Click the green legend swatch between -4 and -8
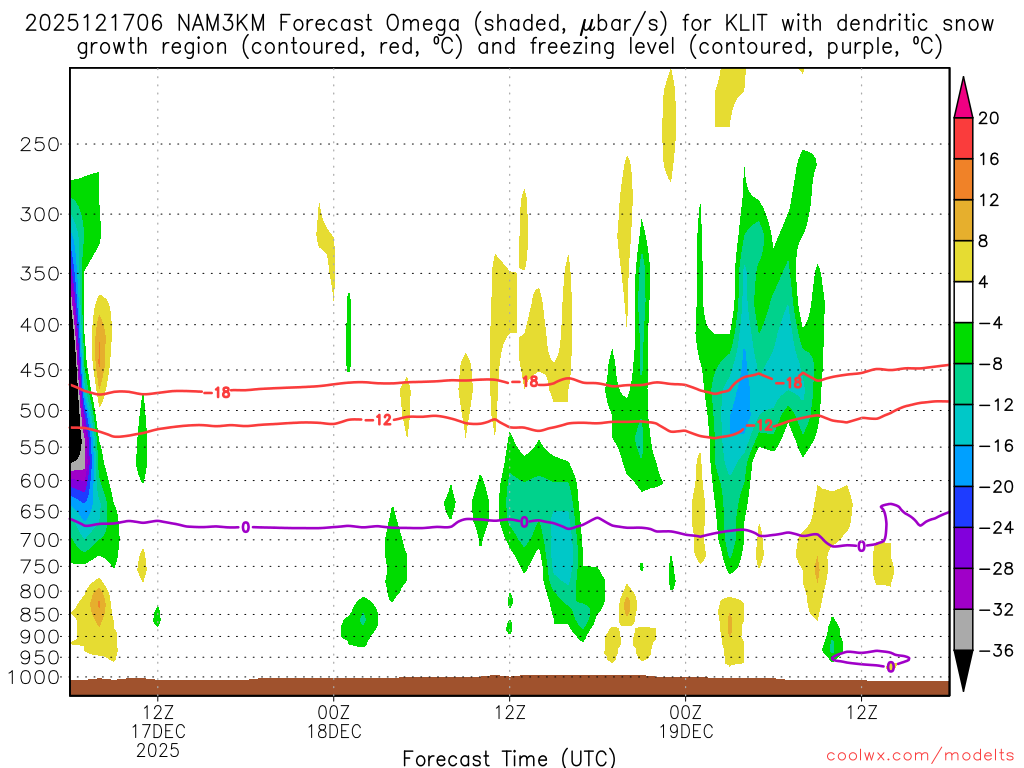 tap(963, 344)
